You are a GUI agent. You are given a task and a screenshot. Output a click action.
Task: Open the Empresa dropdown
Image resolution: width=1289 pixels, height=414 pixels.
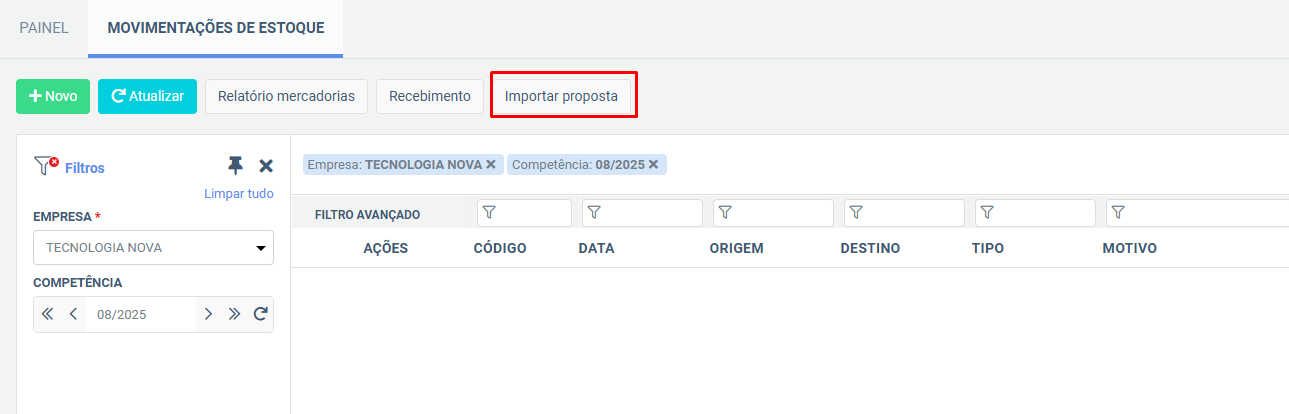(153, 248)
